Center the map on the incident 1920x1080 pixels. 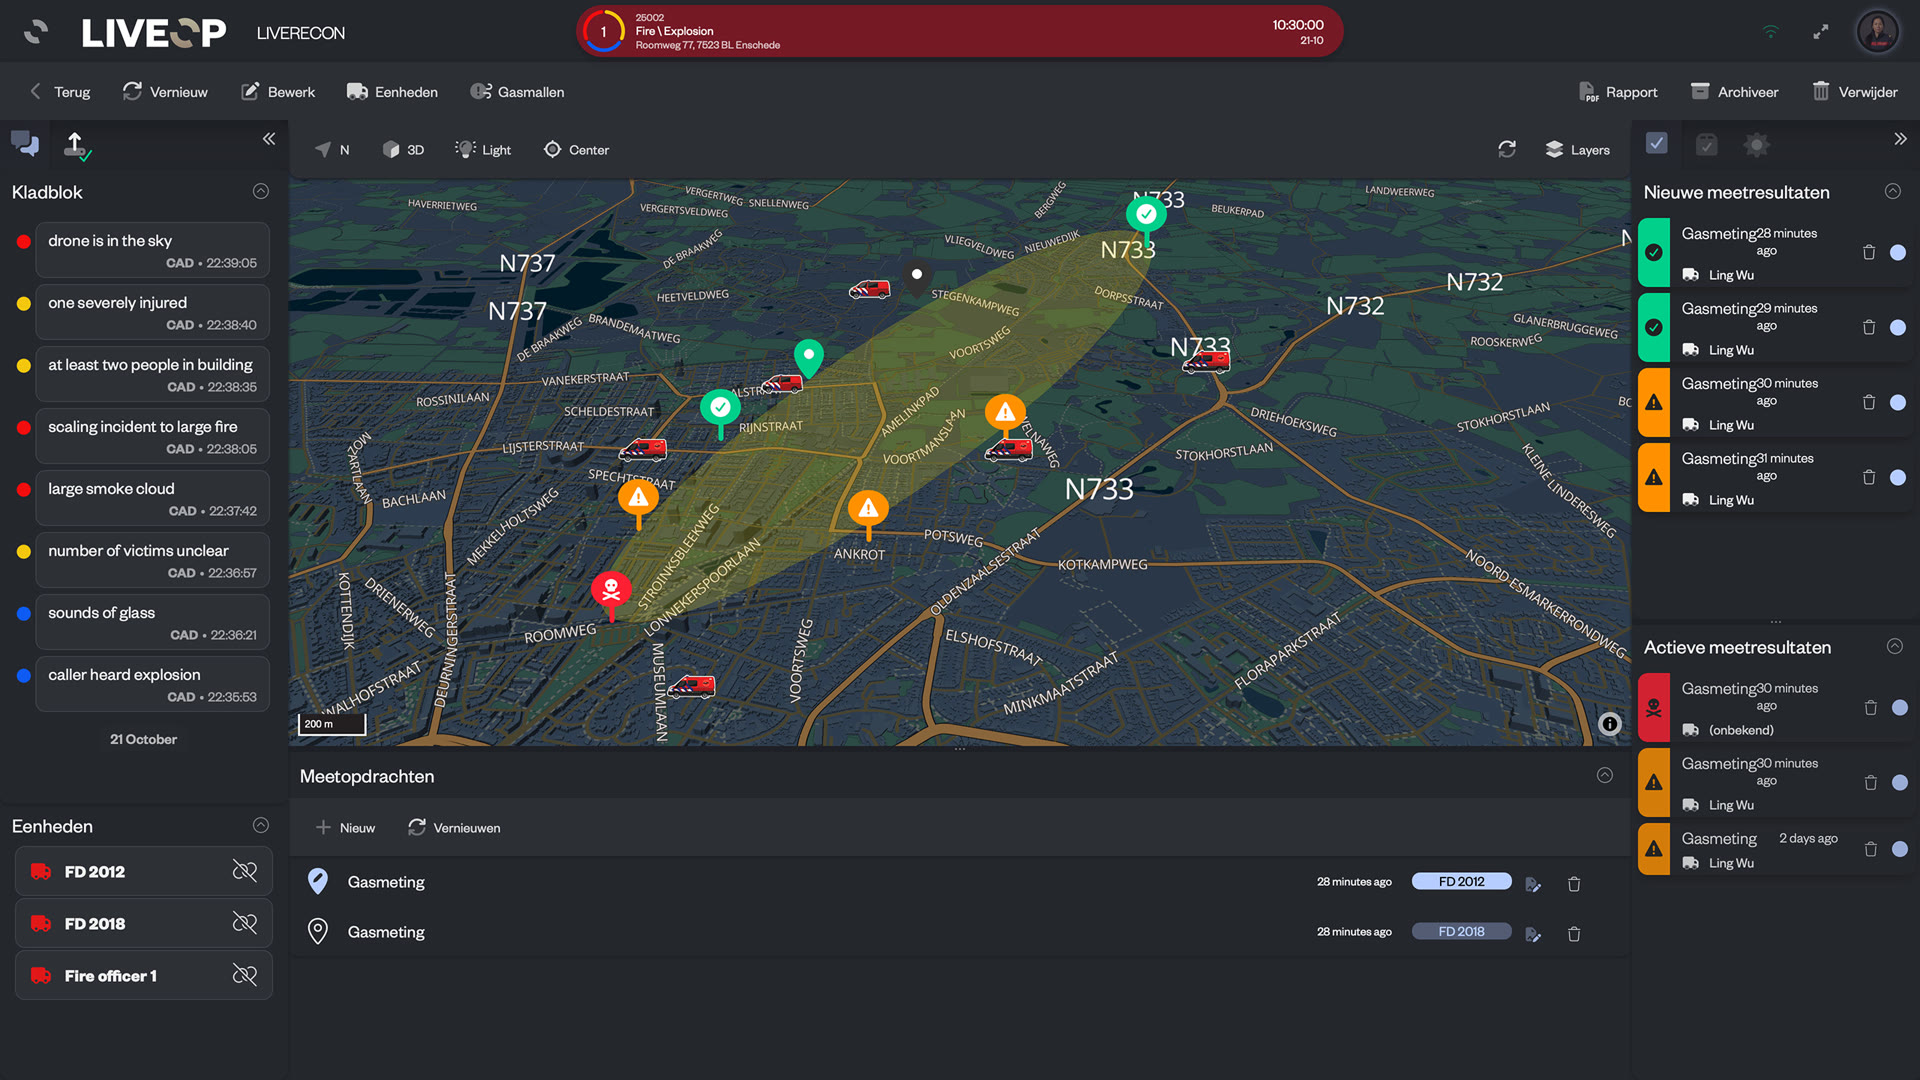pyautogui.click(x=576, y=150)
